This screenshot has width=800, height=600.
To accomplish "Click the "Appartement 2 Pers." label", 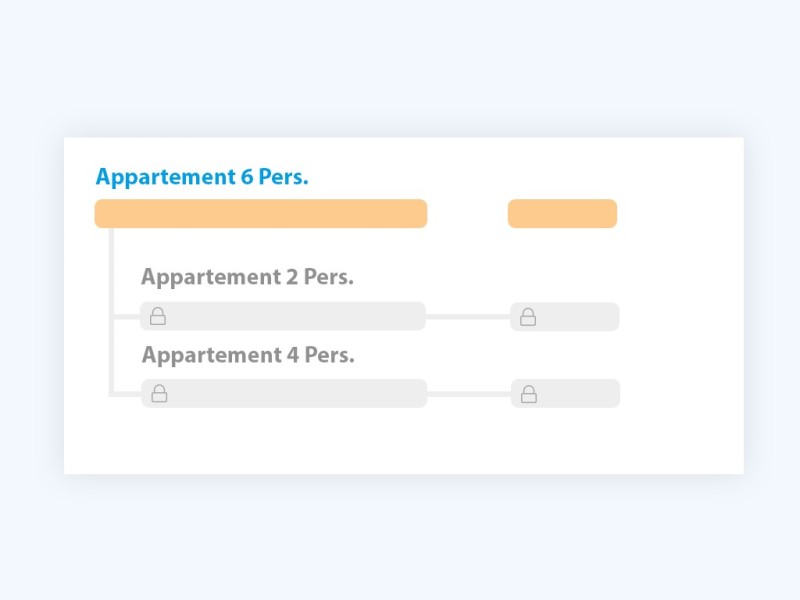I will (x=247, y=277).
